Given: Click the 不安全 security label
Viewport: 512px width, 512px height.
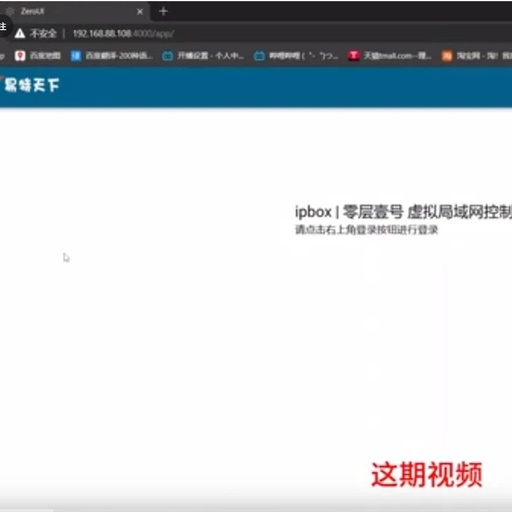Looking at the screenshot, I should 43,33.
